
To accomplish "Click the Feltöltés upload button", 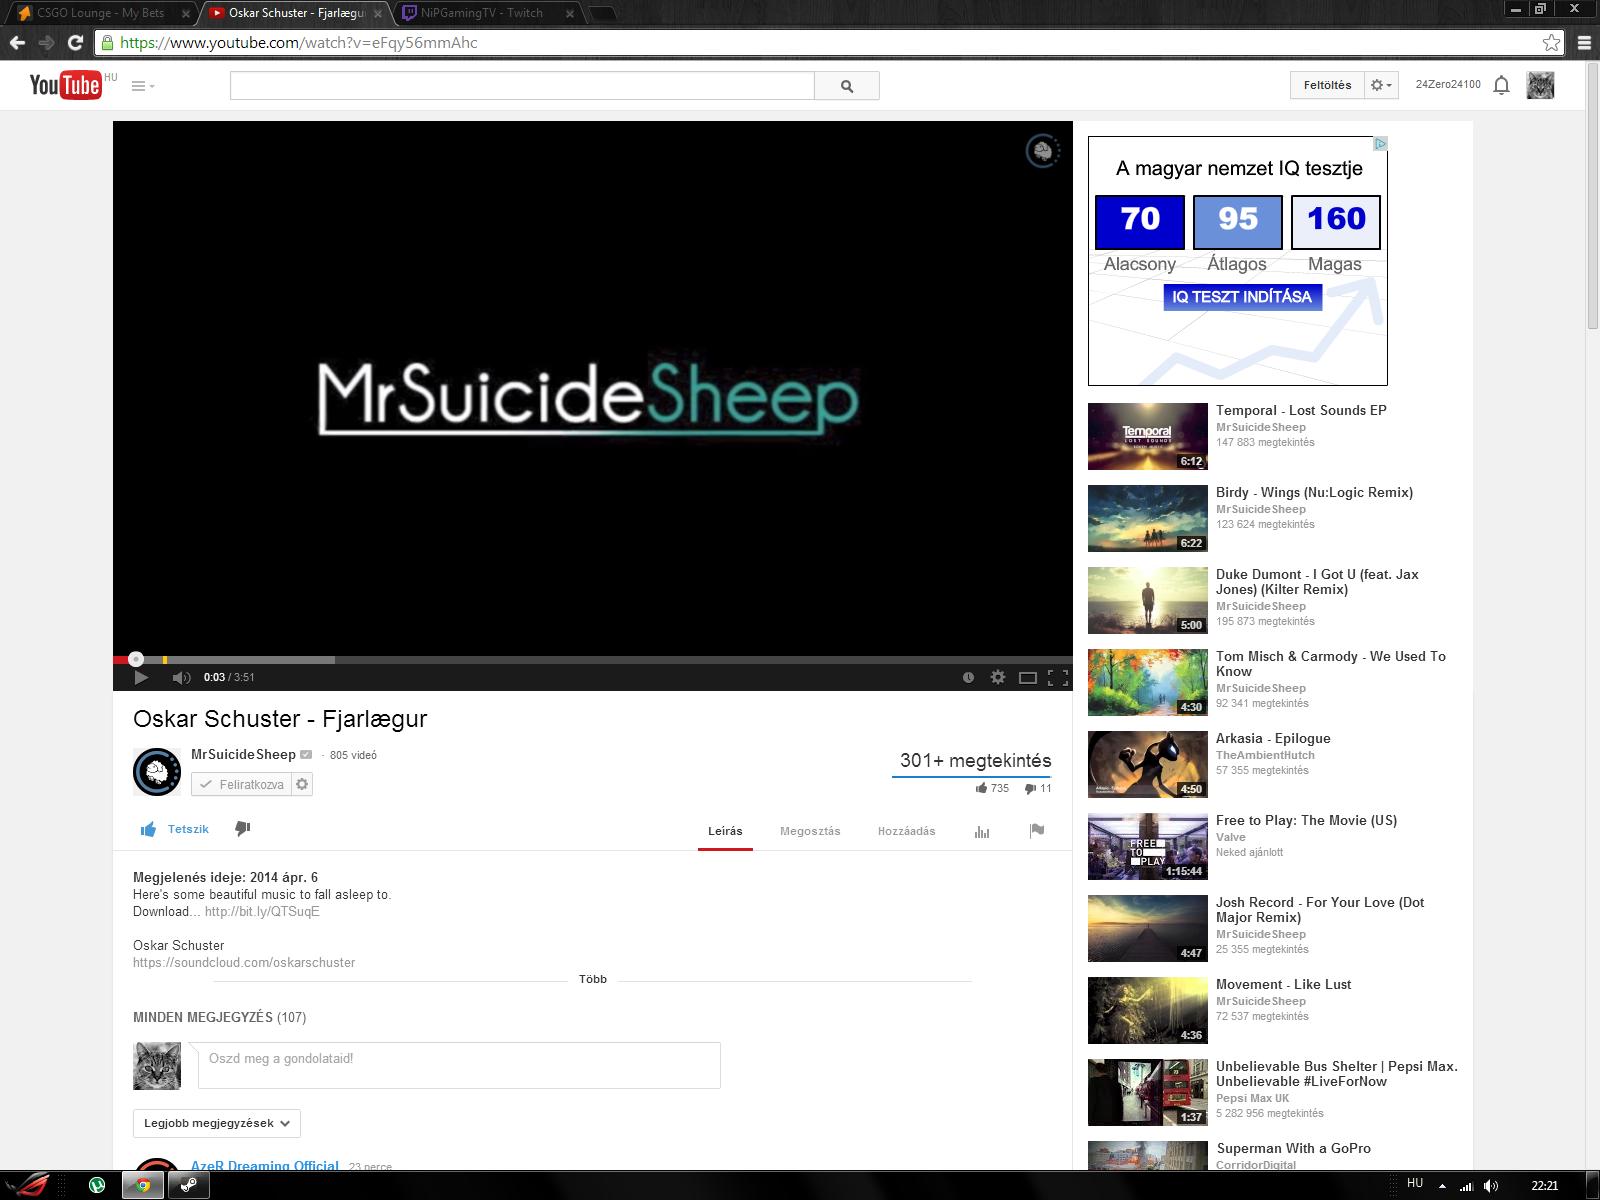I will point(1327,85).
